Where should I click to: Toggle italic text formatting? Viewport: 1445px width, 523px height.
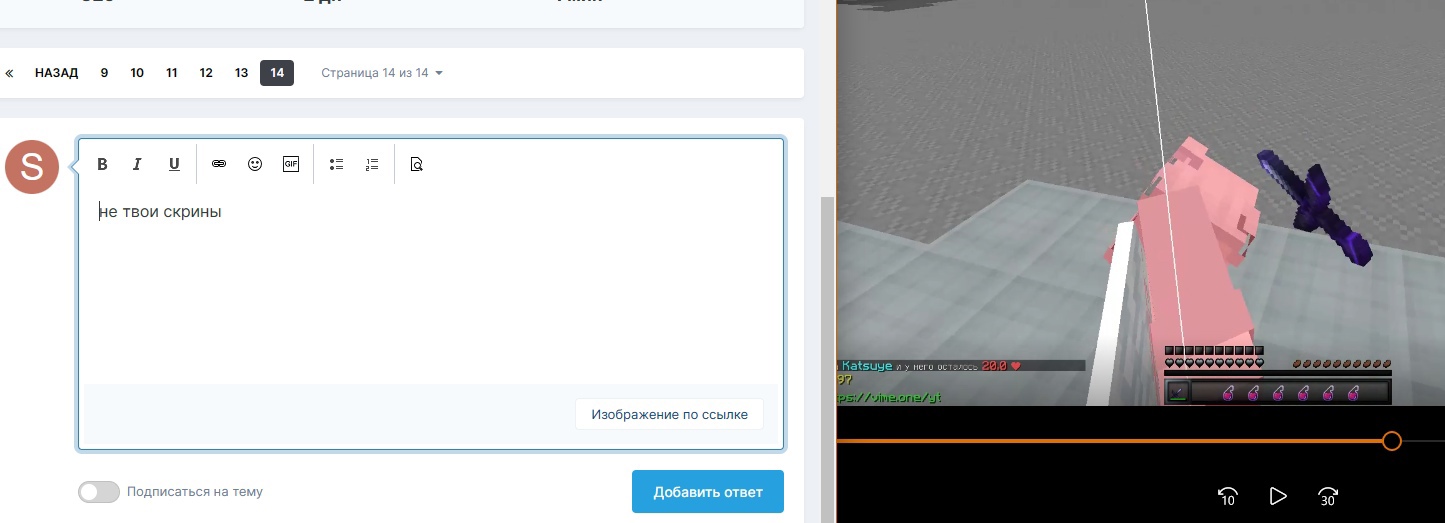pyautogui.click(x=138, y=164)
